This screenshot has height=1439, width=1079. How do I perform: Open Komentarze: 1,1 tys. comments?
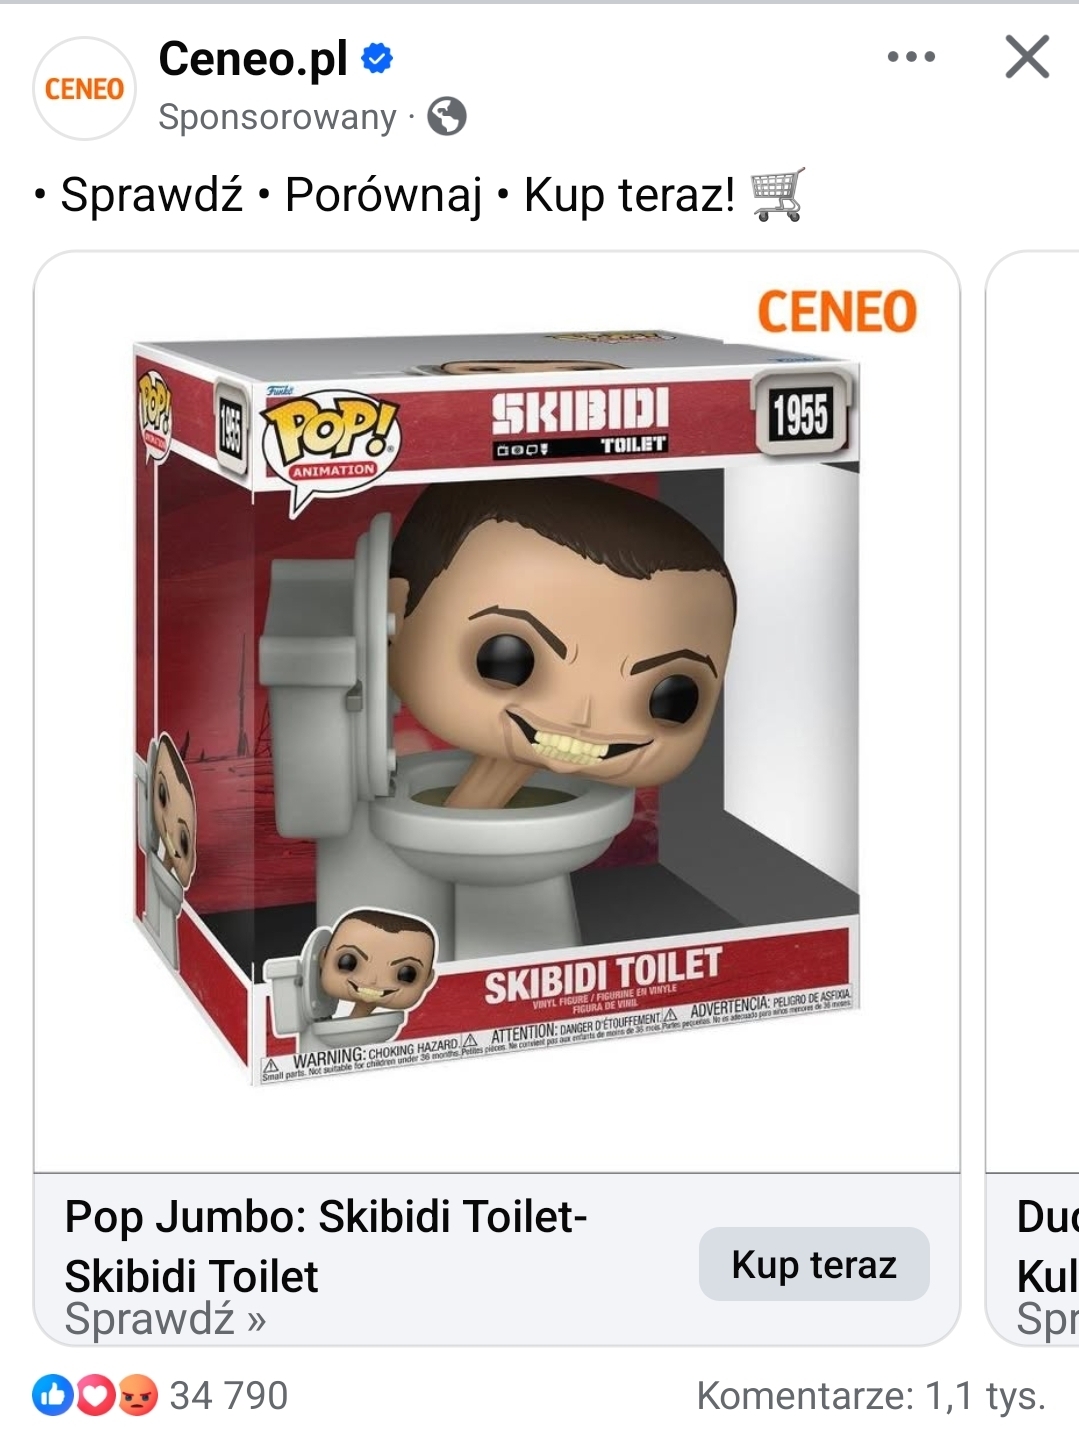pyautogui.click(x=871, y=1395)
